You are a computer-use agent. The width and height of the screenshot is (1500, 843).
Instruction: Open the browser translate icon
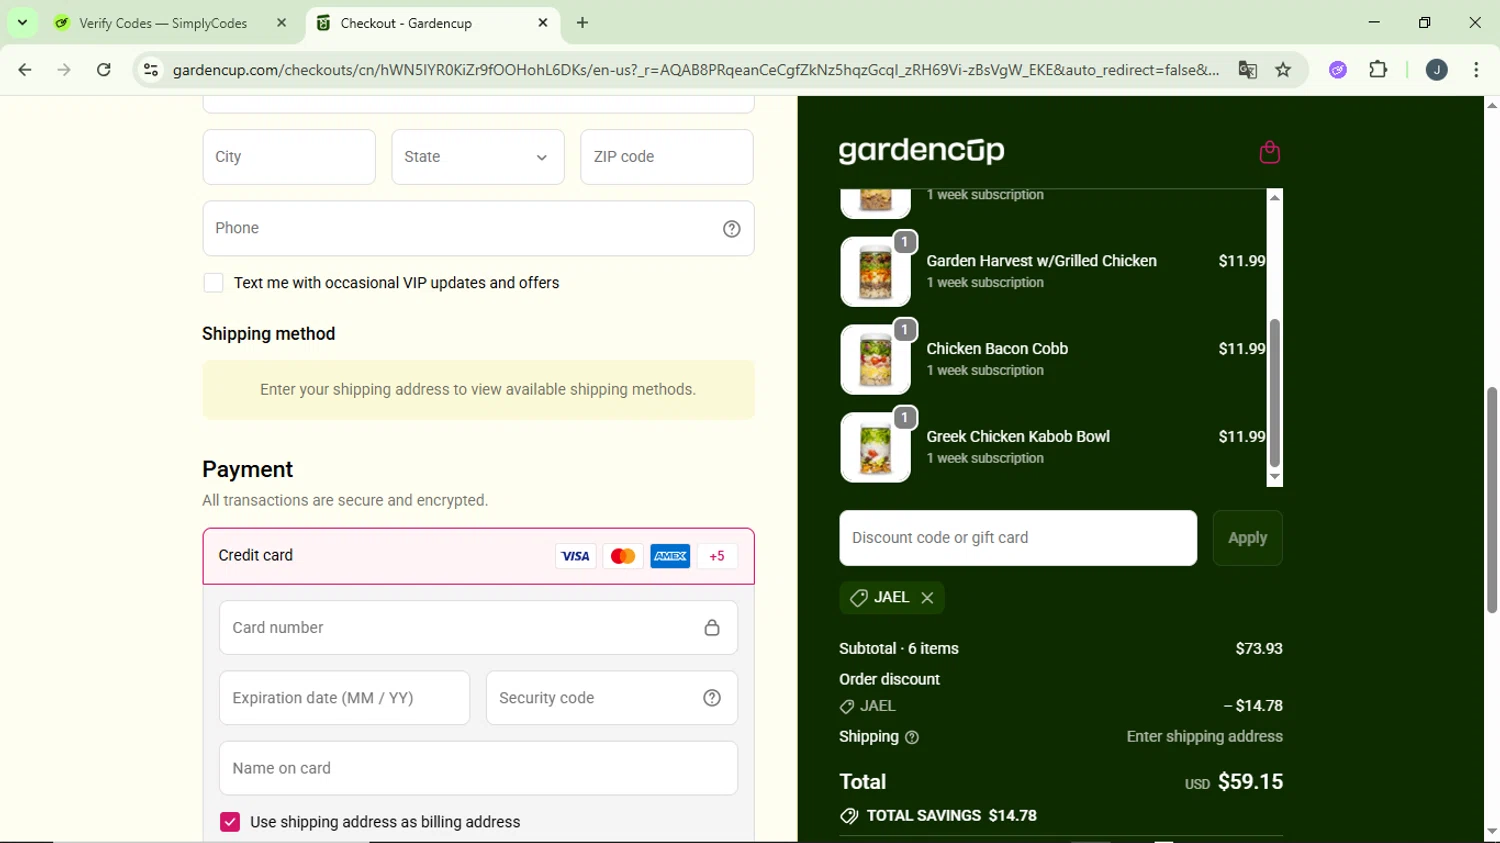[1247, 70]
